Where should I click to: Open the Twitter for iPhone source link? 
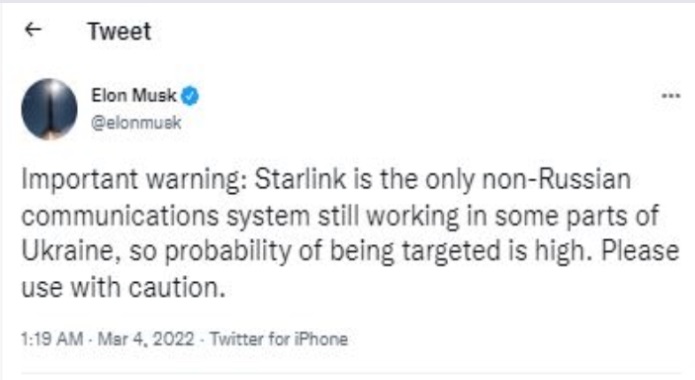pyautogui.click(x=279, y=339)
